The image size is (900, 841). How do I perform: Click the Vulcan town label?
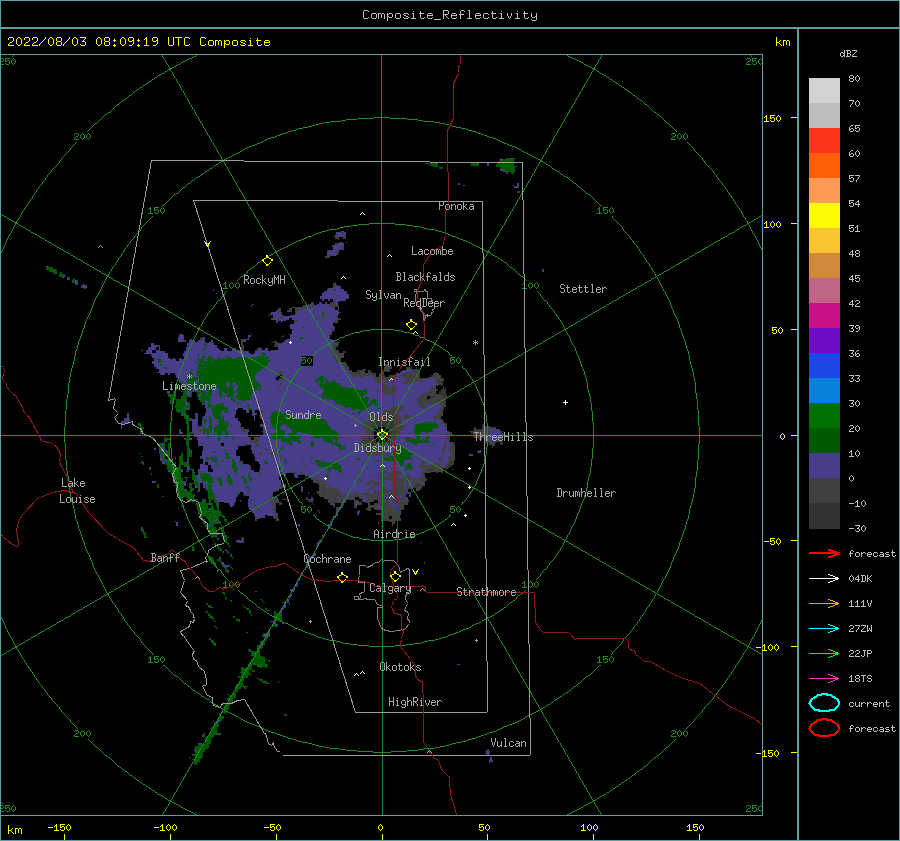[x=509, y=743]
